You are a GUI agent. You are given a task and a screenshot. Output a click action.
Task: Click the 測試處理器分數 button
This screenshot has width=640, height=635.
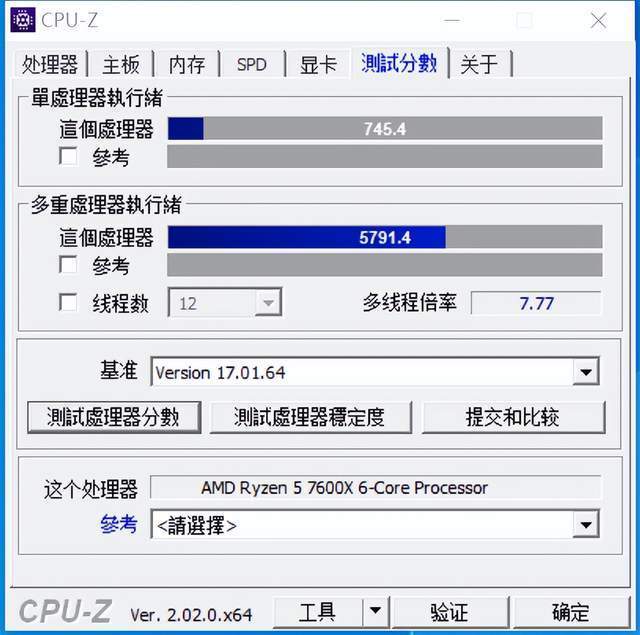(x=114, y=417)
